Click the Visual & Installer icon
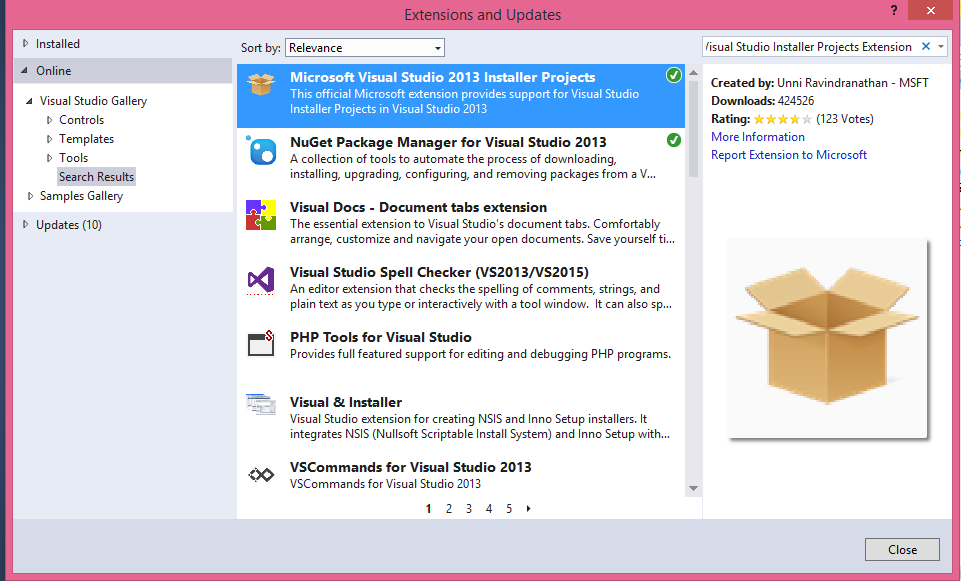The image size is (961, 581). click(x=261, y=404)
